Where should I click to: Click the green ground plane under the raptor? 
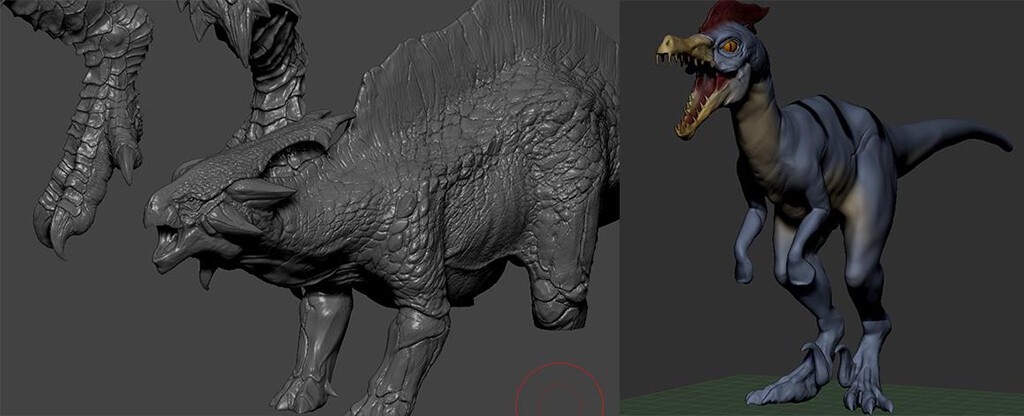pyautogui.click(x=822, y=396)
